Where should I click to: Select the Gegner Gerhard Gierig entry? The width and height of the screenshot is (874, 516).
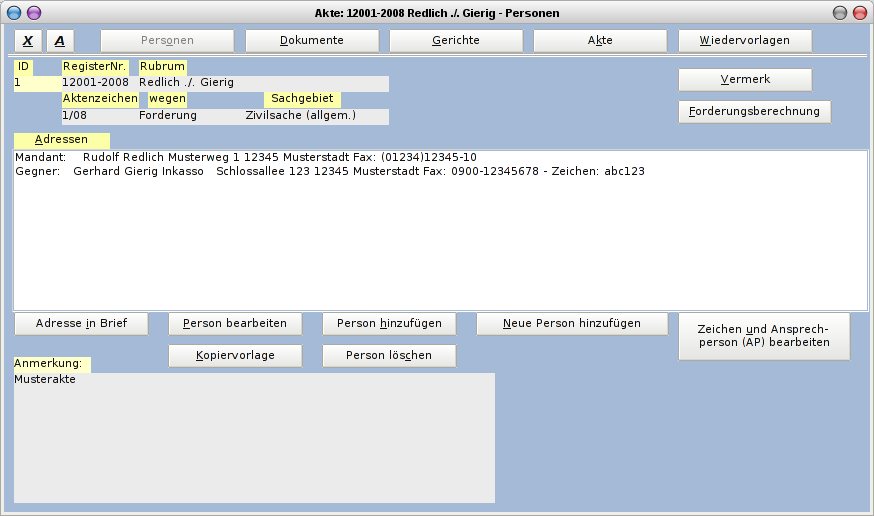click(330, 172)
